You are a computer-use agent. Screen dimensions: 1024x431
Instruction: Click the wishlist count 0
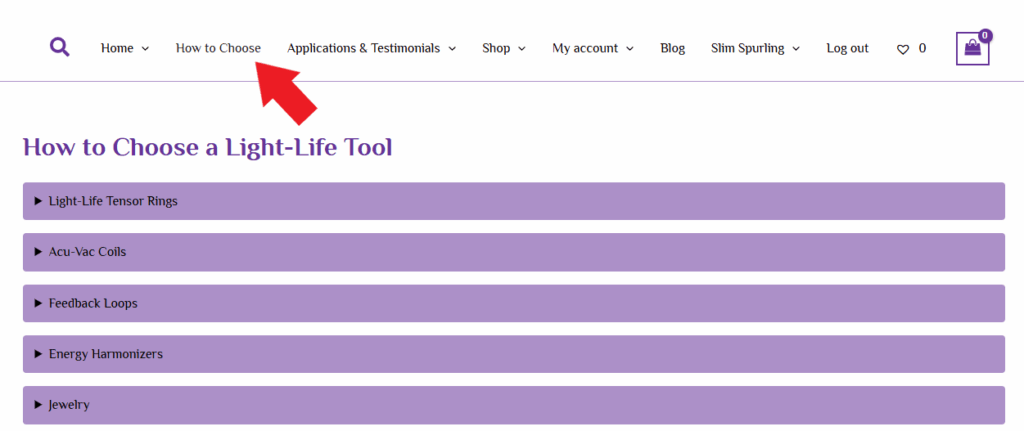(922, 48)
